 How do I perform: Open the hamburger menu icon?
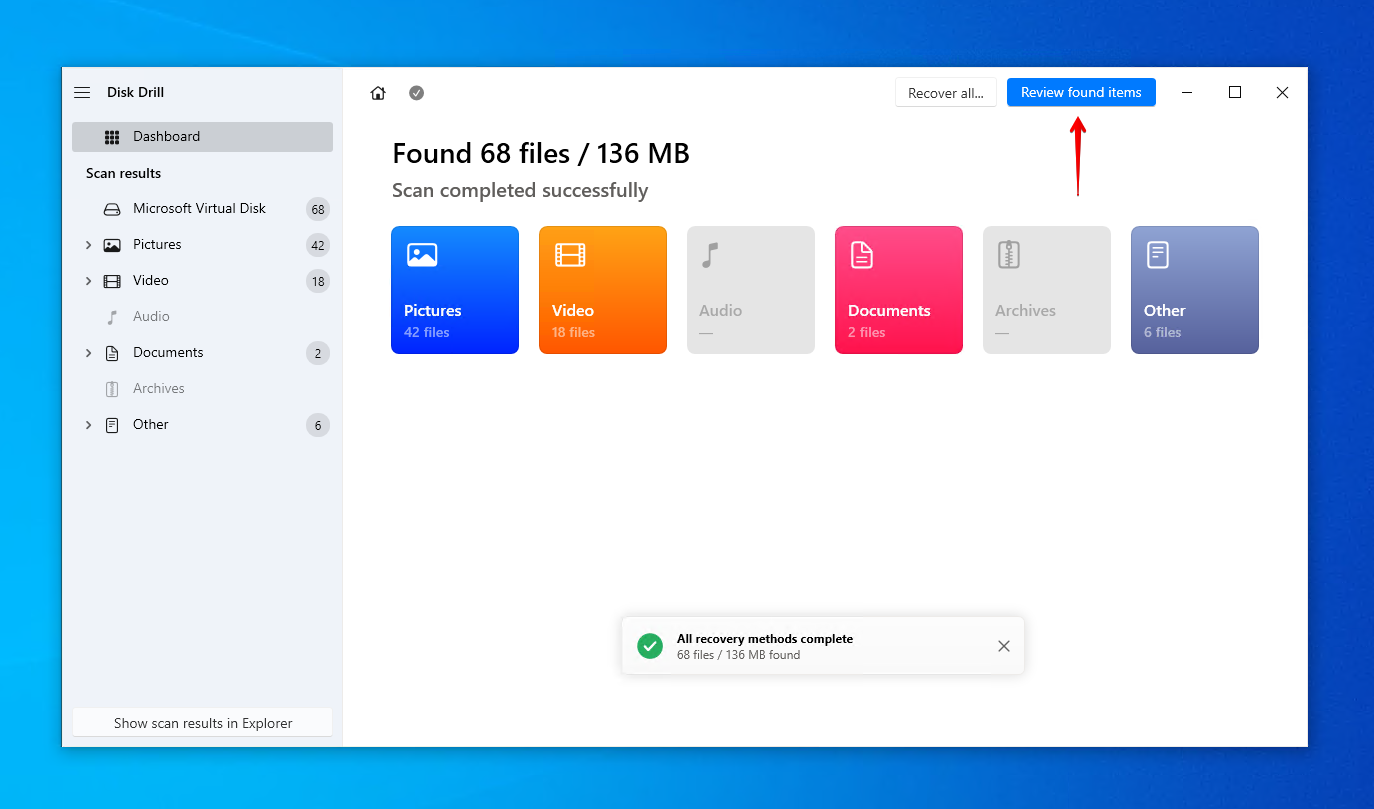point(82,92)
